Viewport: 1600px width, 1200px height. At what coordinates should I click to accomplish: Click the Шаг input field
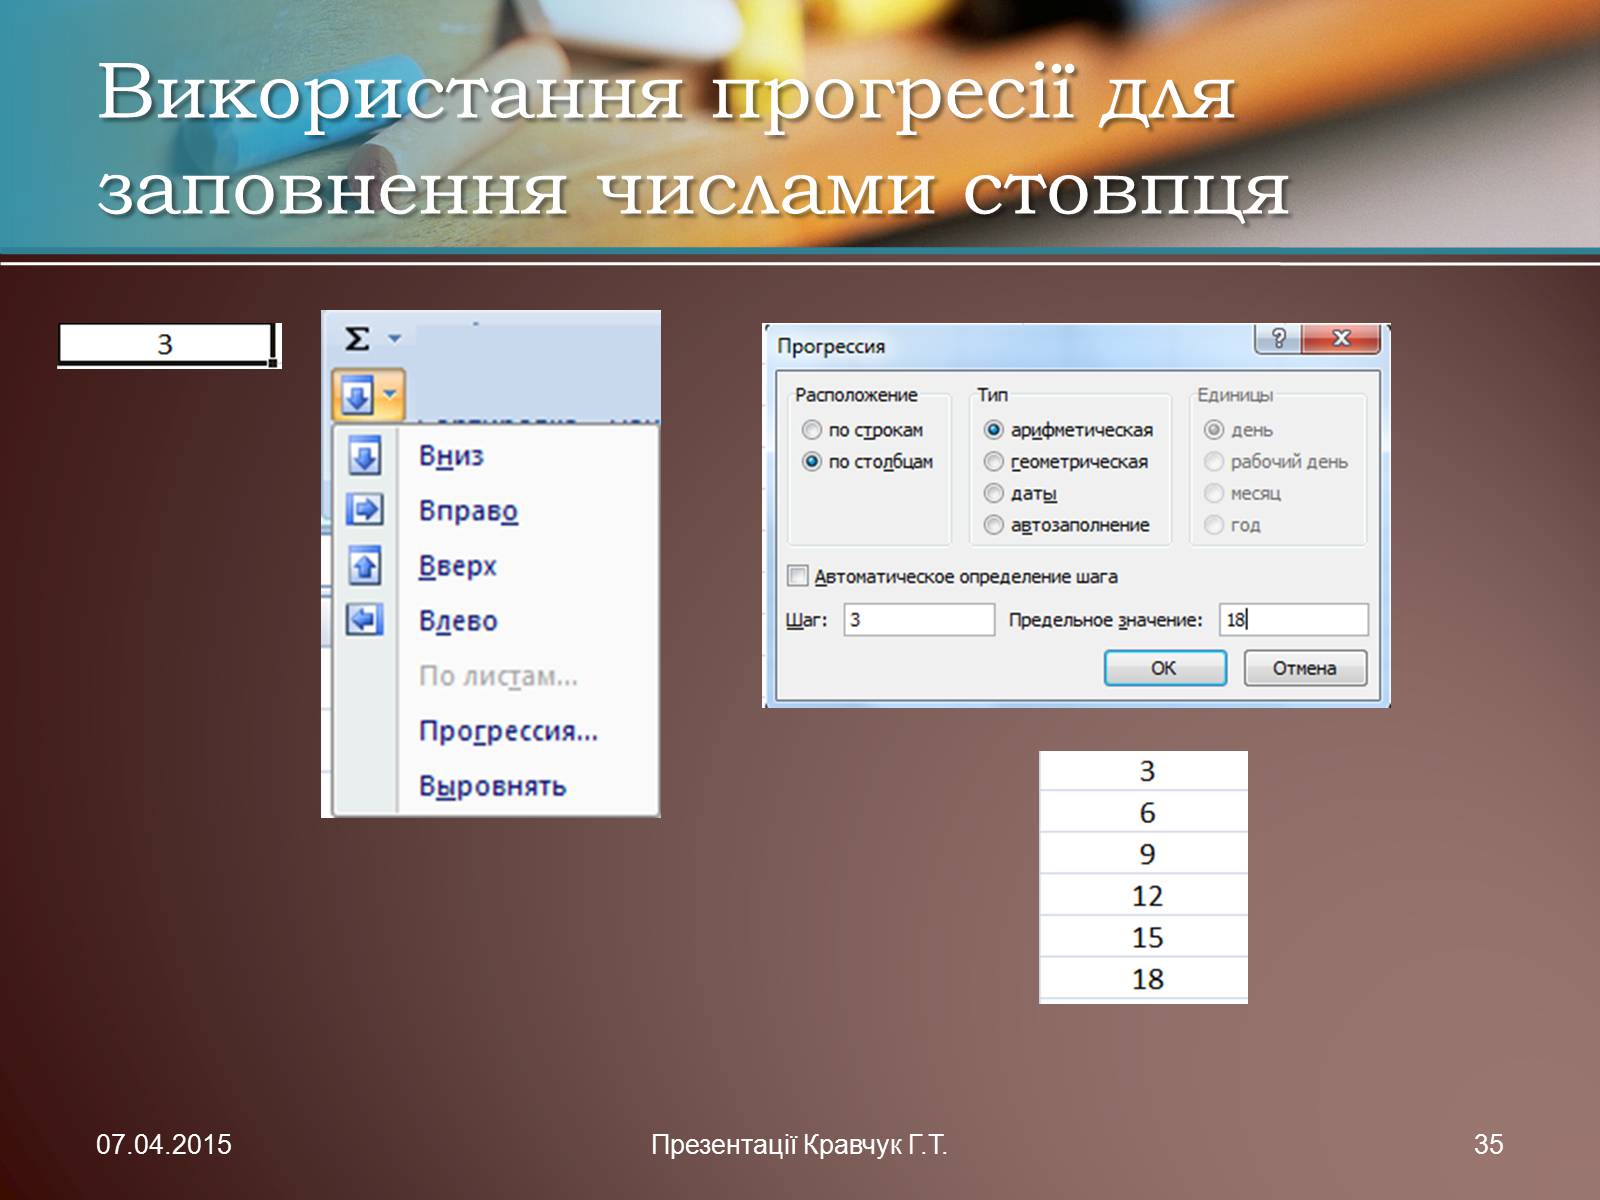pos(919,620)
